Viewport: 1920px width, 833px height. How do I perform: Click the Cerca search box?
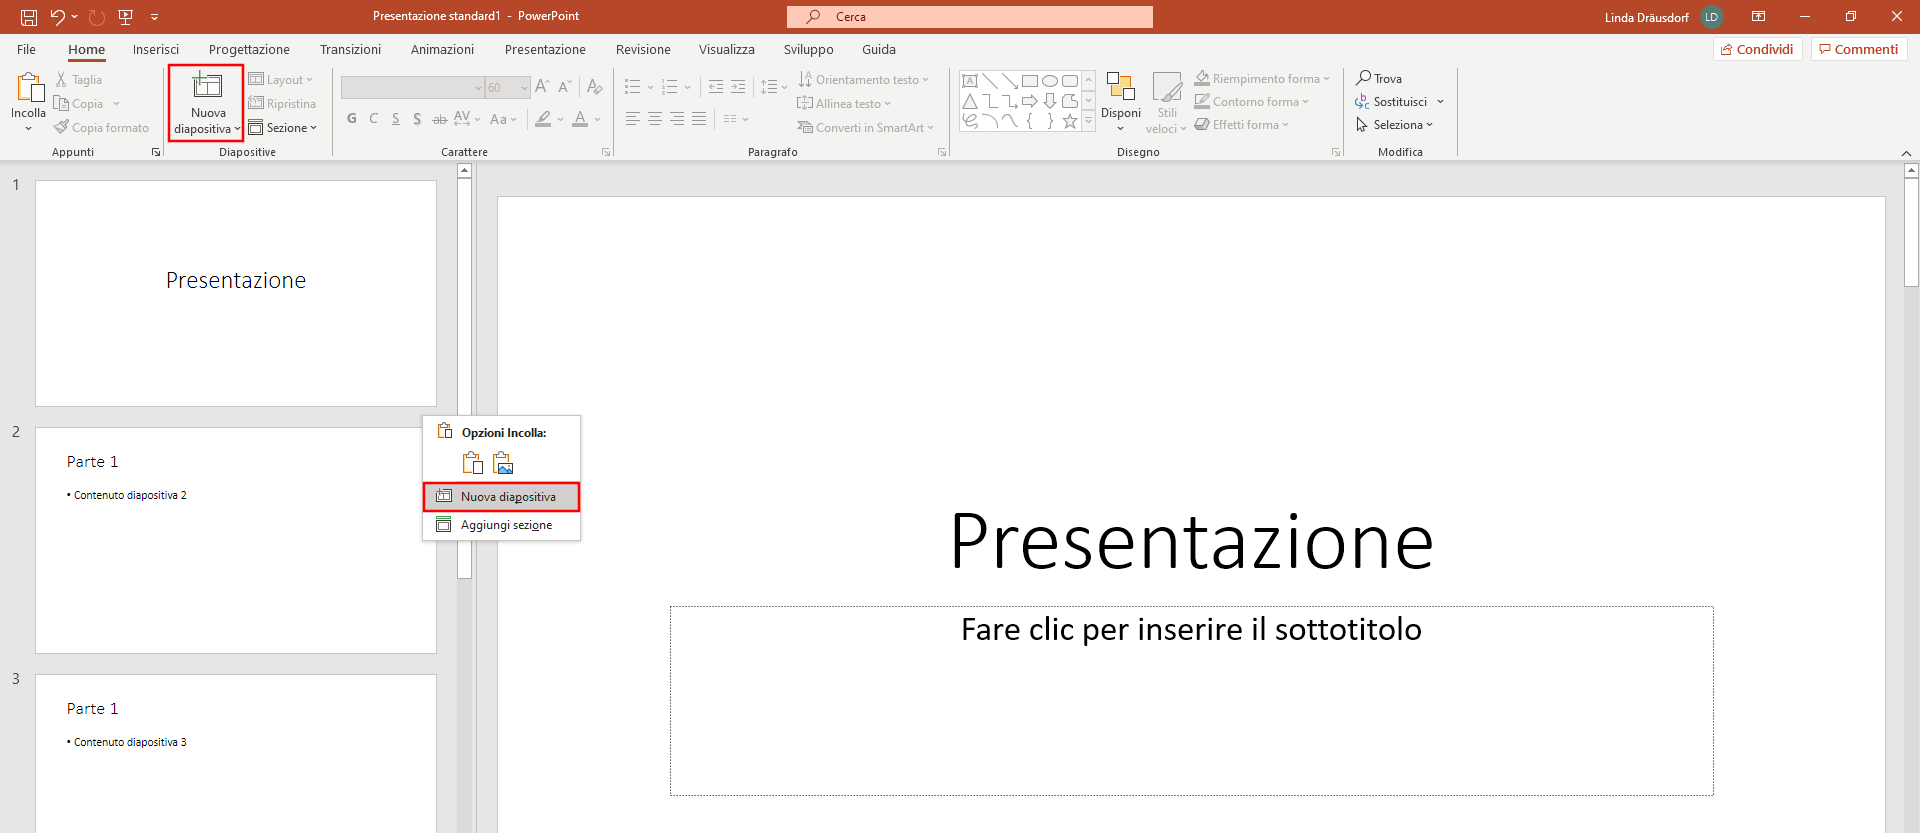coord(970,17)
